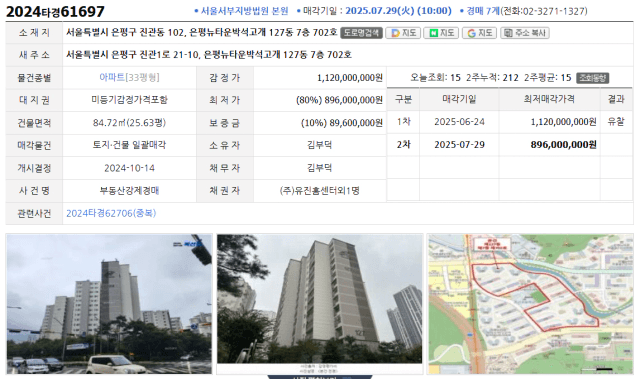Open the building 127 exterior photo thumbnail
Viewport: 640px width, 379px height.
coord(320,304)
